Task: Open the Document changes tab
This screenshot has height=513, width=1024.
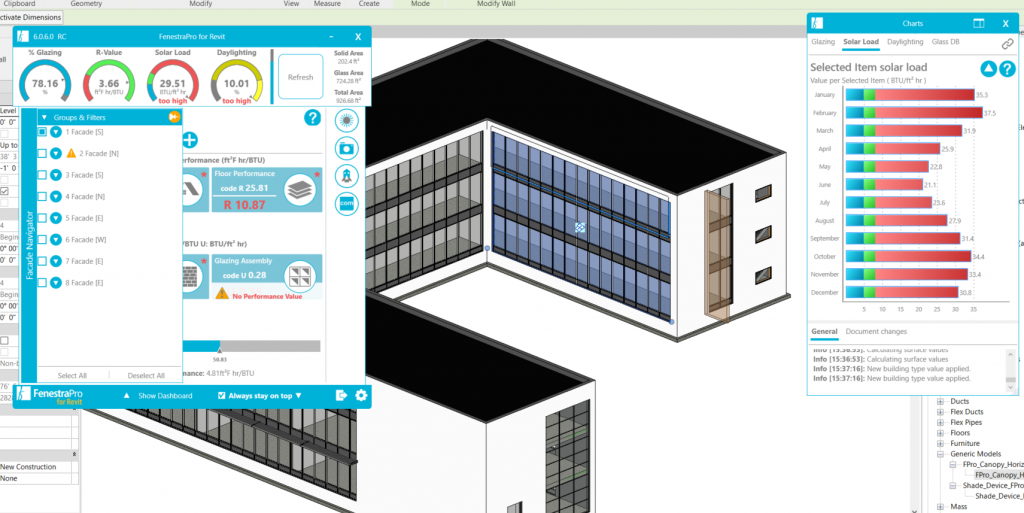Action: click(876, 332)
